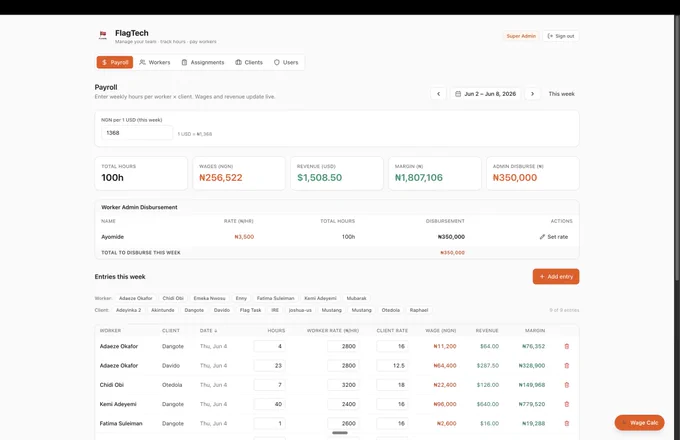Image resolution: width=680 pixels, height=440 pixels.
Task: Go to next week with right chevron
Action: coord(532,94)
